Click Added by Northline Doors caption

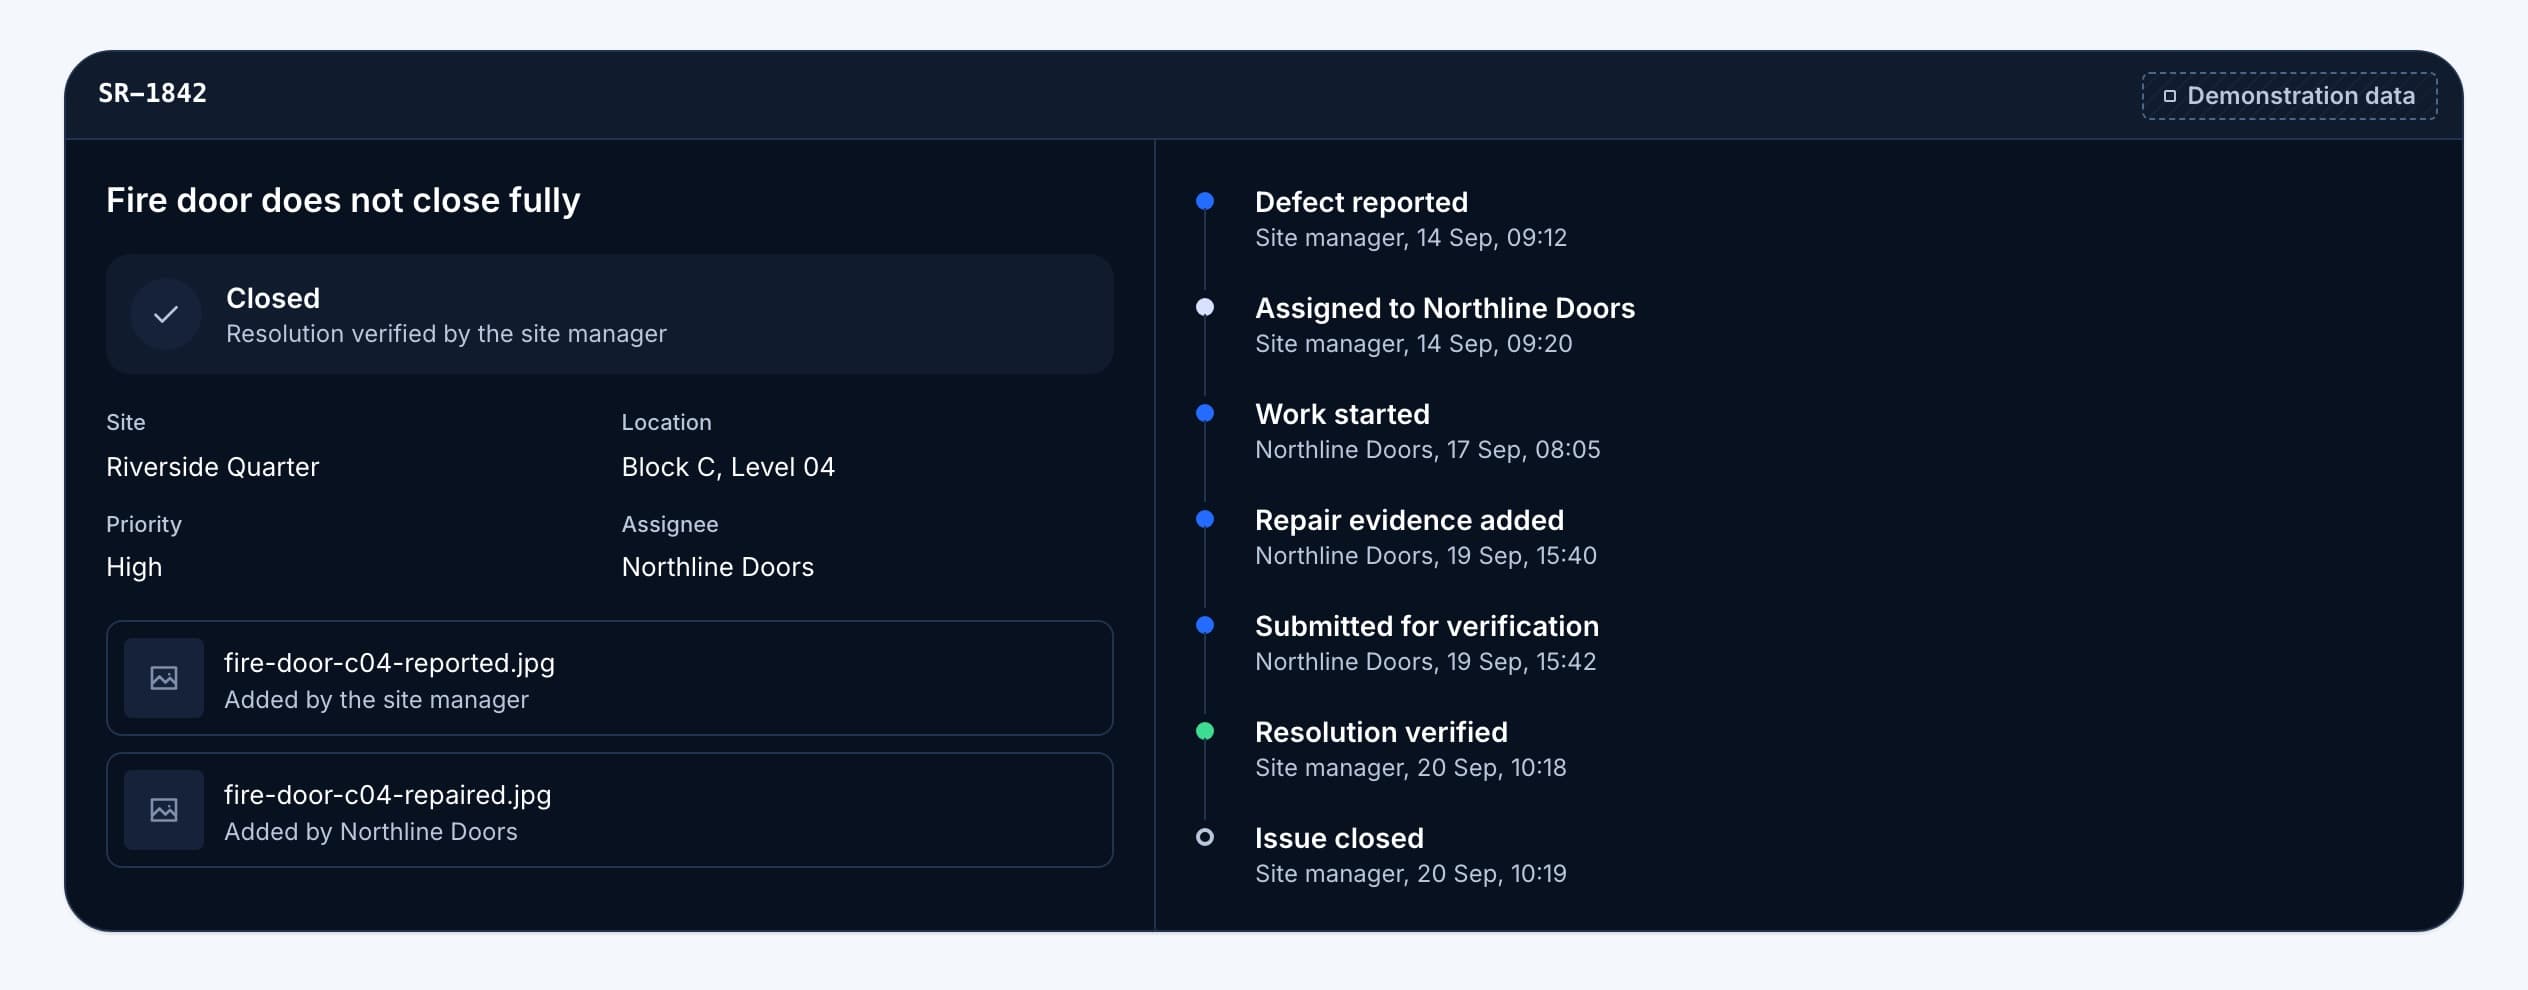tap(371, 832)
